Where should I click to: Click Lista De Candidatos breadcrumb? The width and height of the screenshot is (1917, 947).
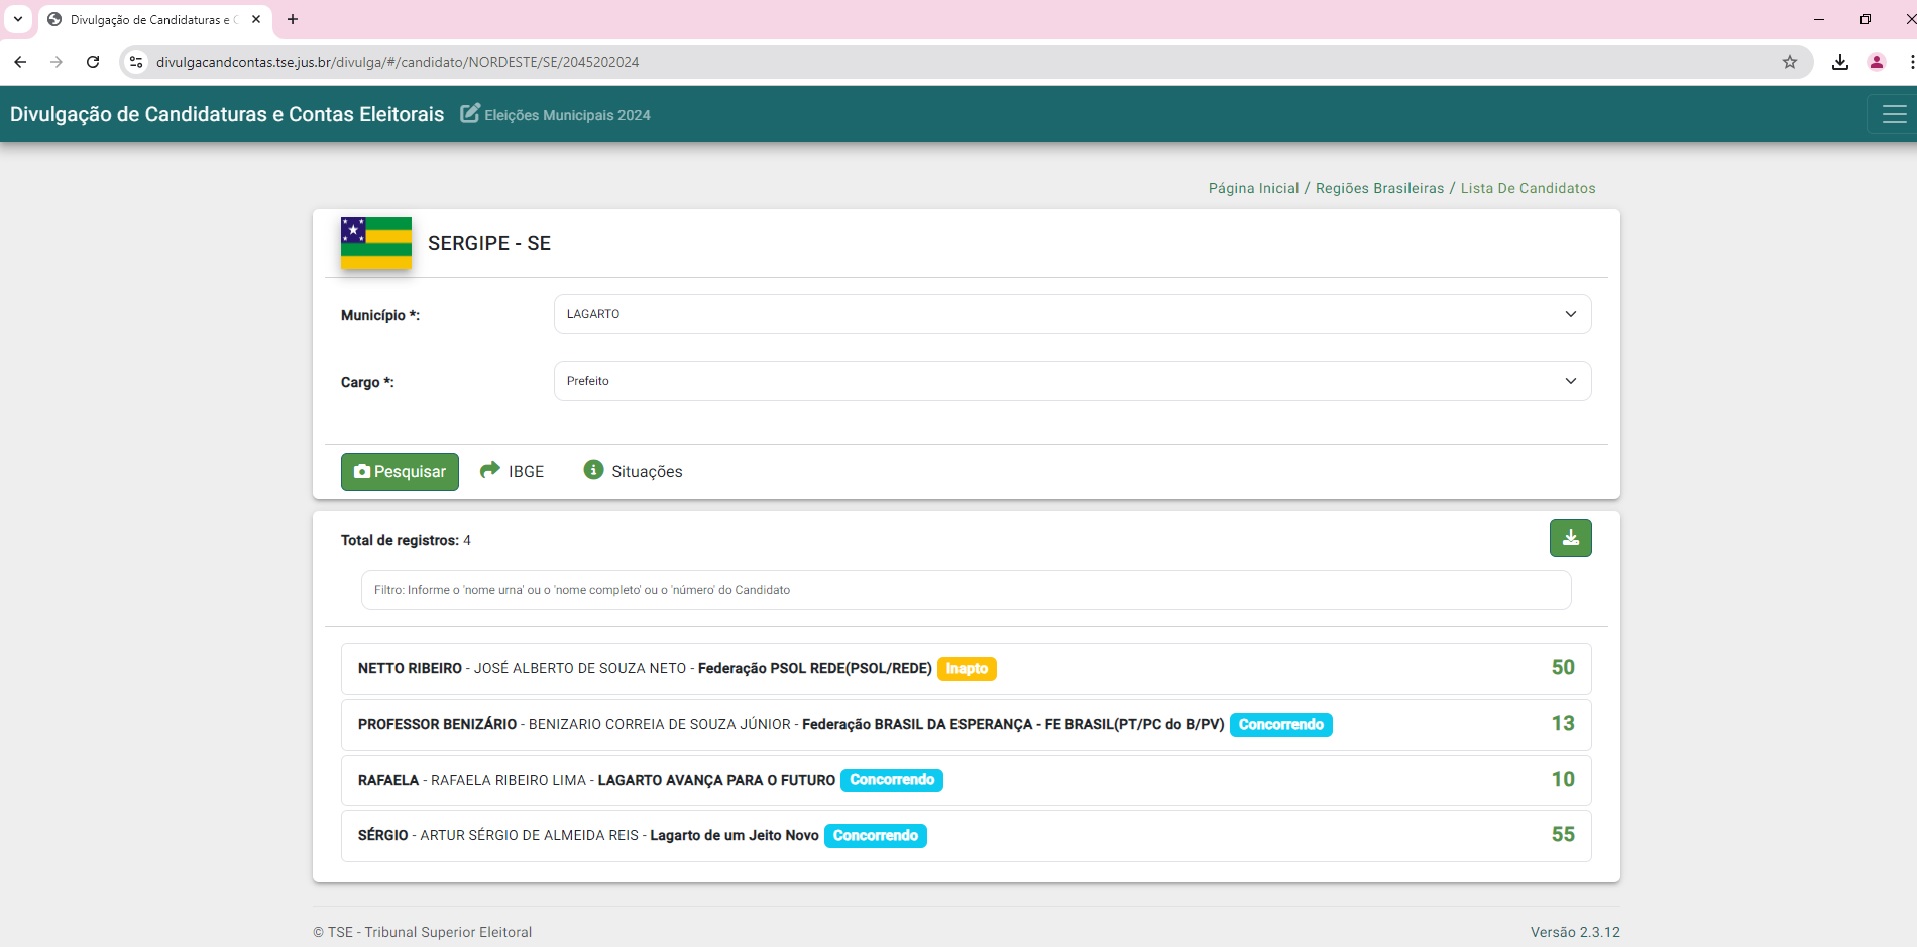pyautogui.click(x=1528, y=188)
